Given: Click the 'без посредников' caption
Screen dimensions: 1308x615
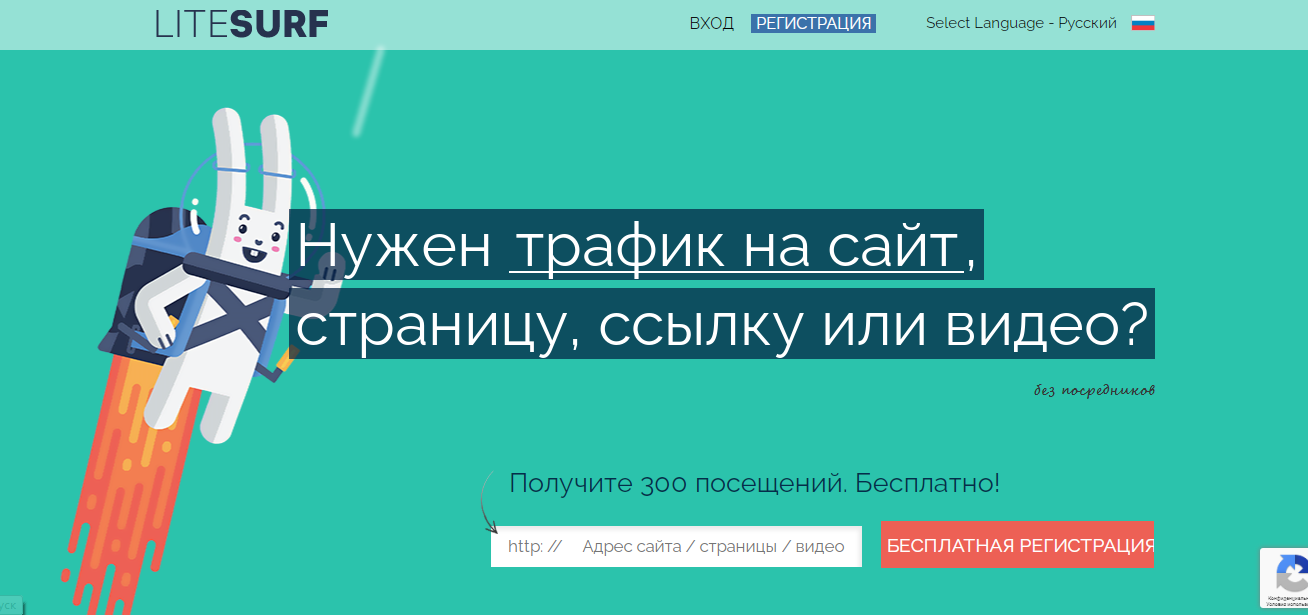Looking at the screenshot, I should coord(1094,390).
